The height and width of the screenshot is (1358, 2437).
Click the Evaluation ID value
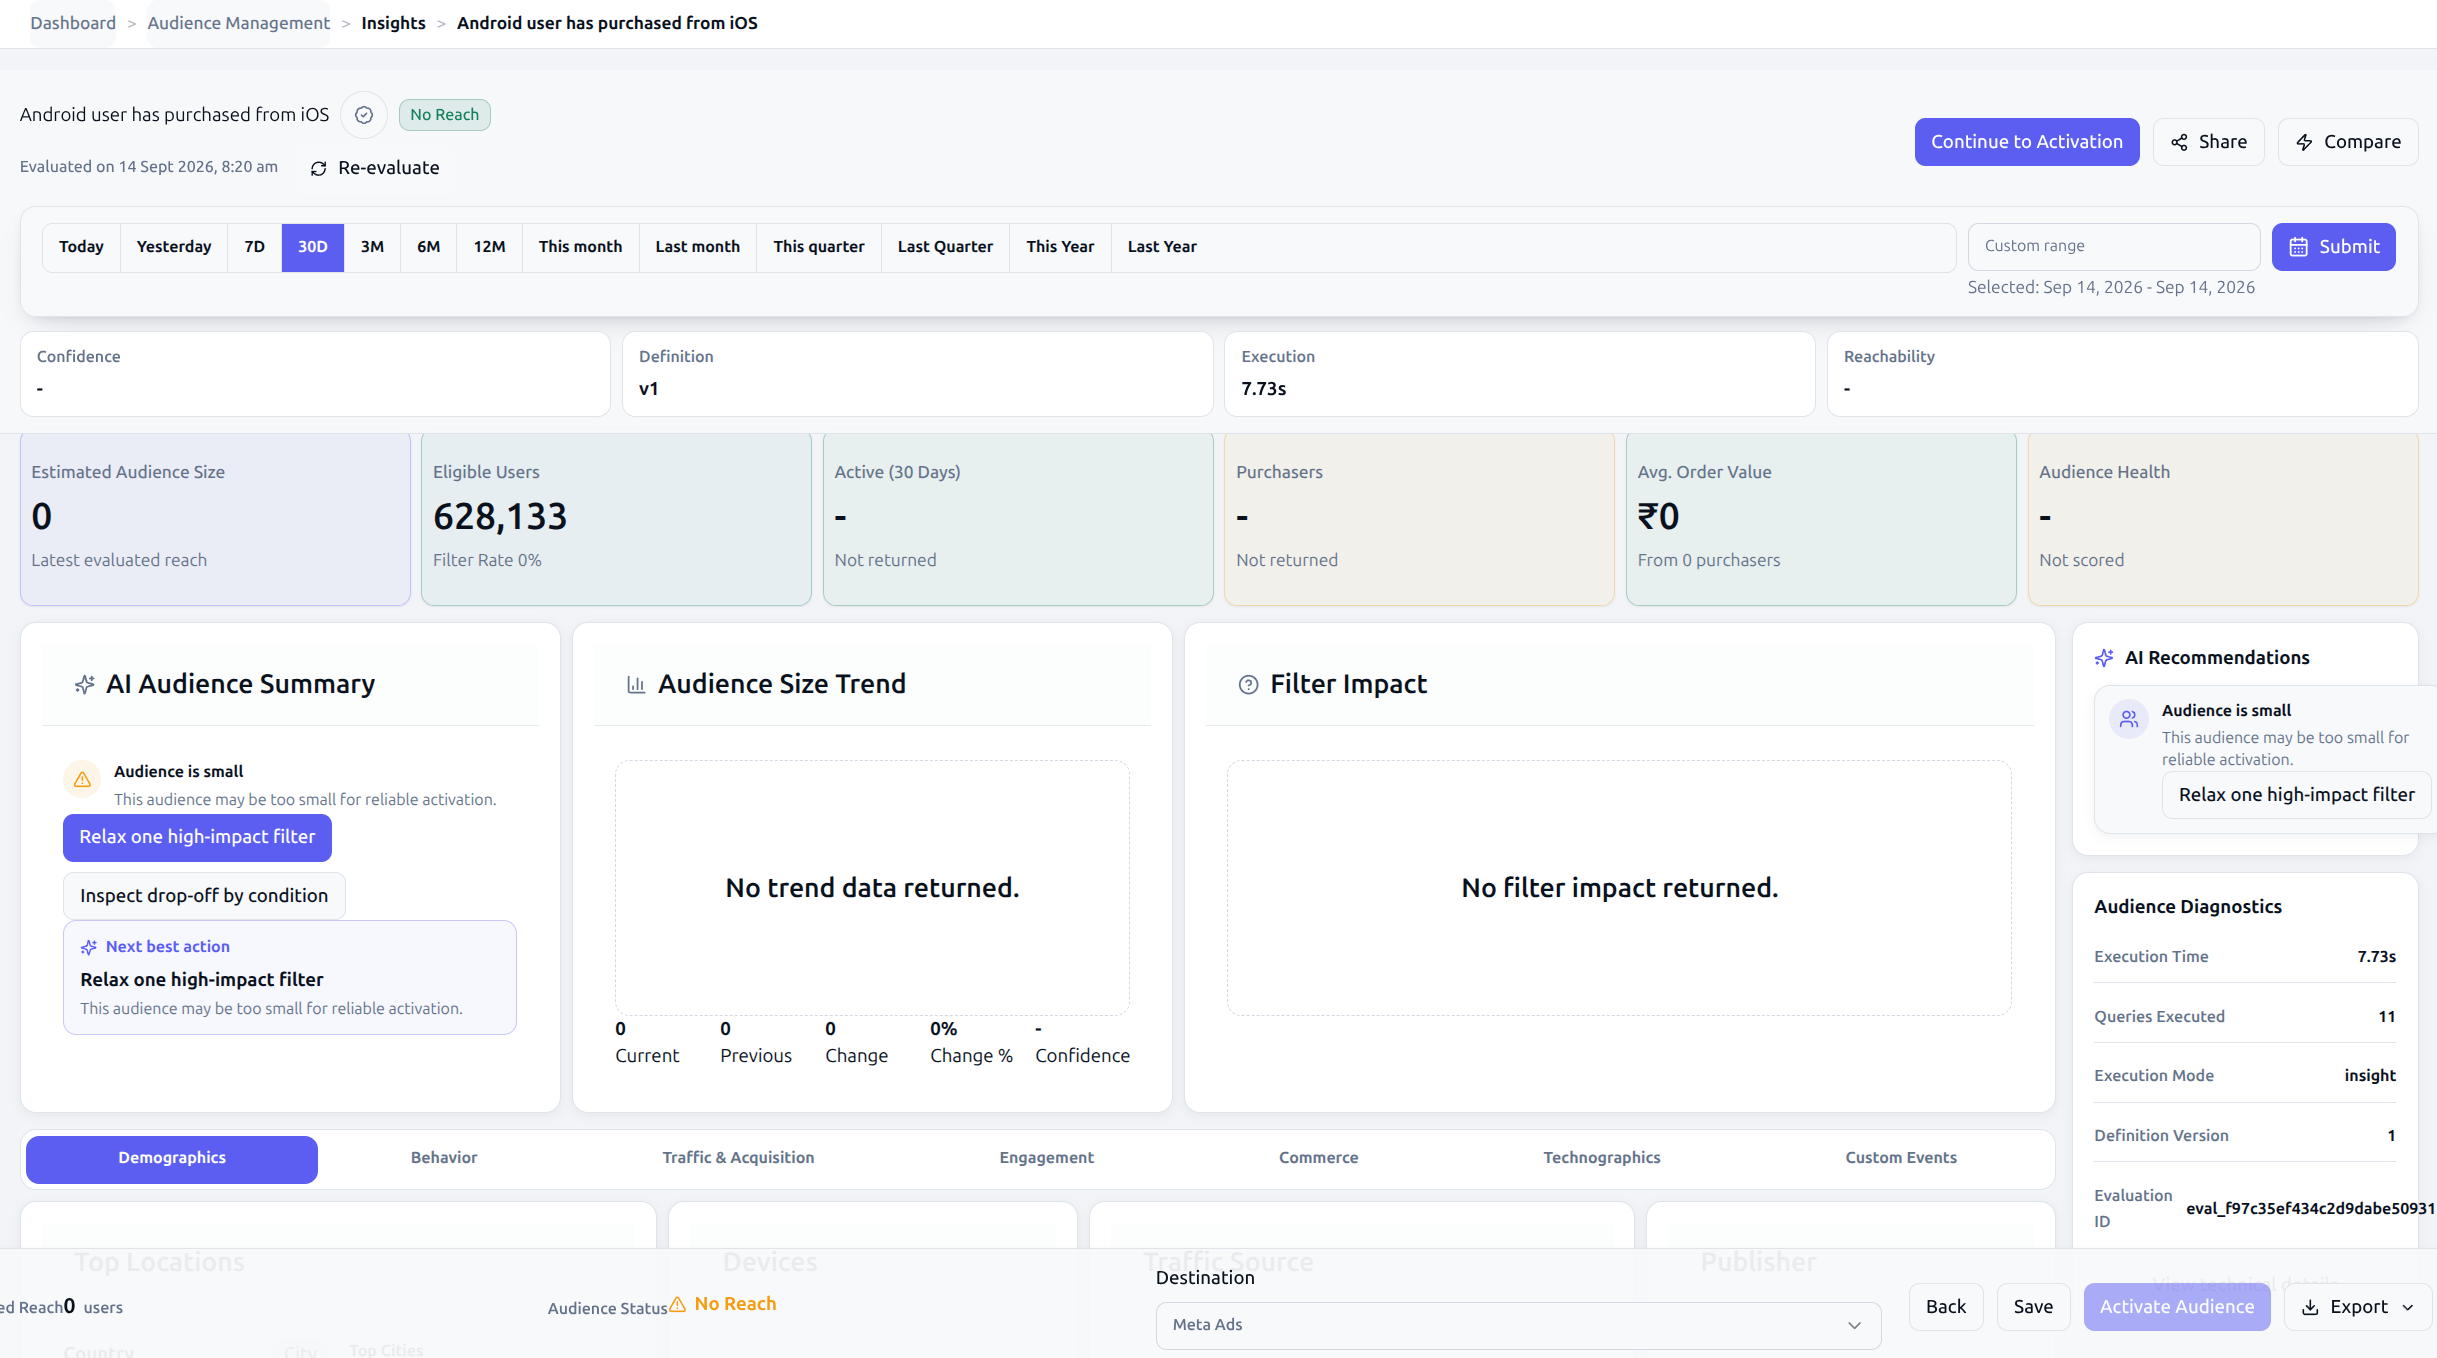2309,1209
